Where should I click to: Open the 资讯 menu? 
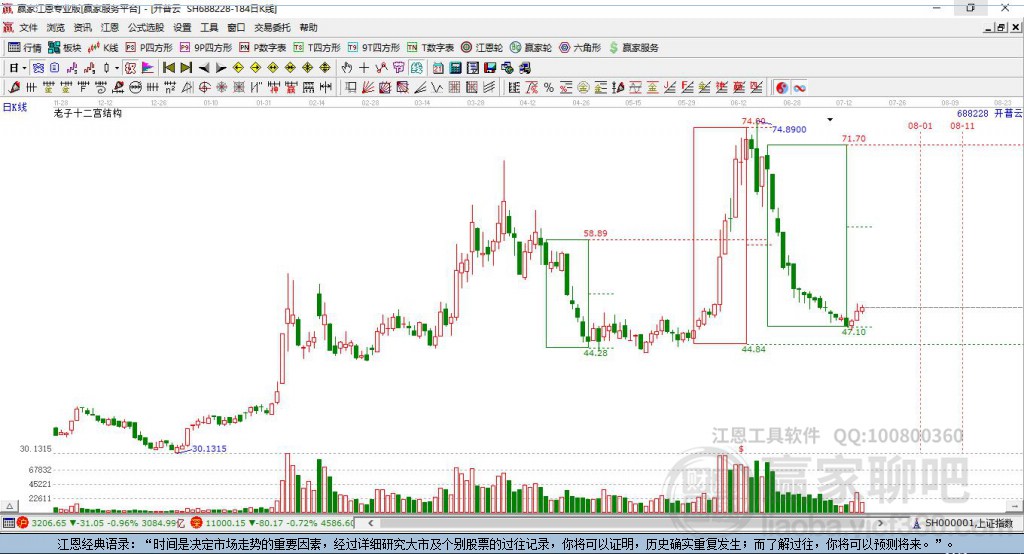pos(82,27)
